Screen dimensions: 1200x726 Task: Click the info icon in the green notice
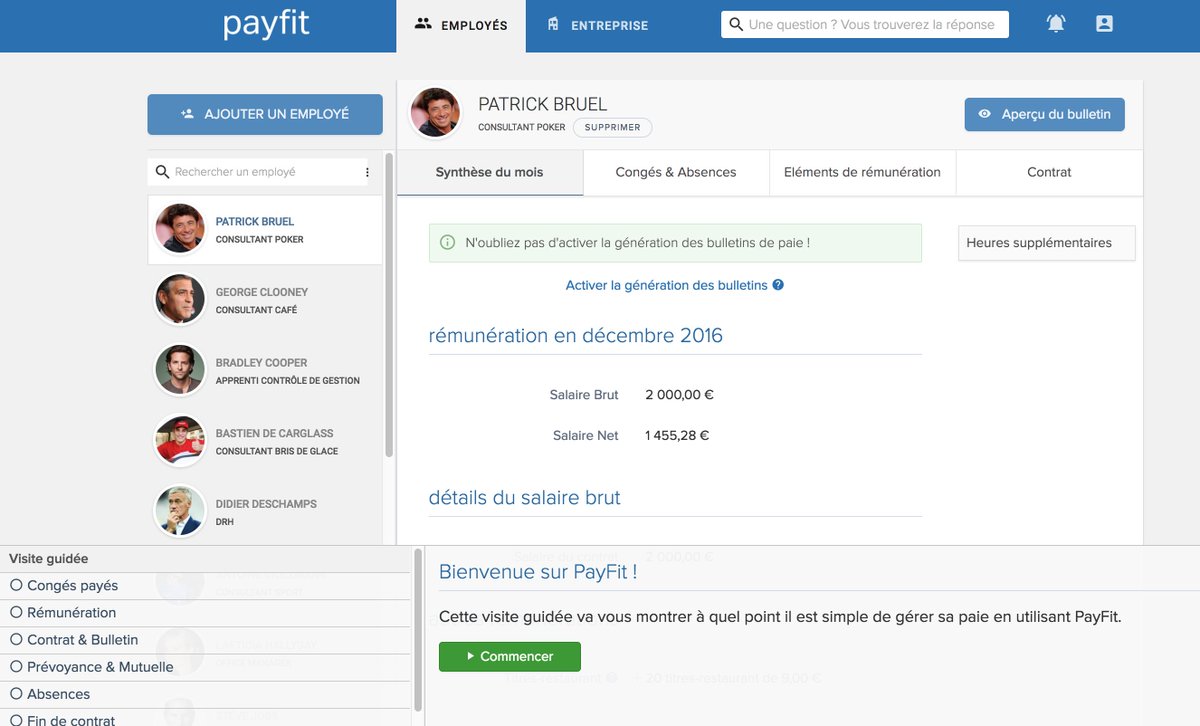click(x=447, y=243)
